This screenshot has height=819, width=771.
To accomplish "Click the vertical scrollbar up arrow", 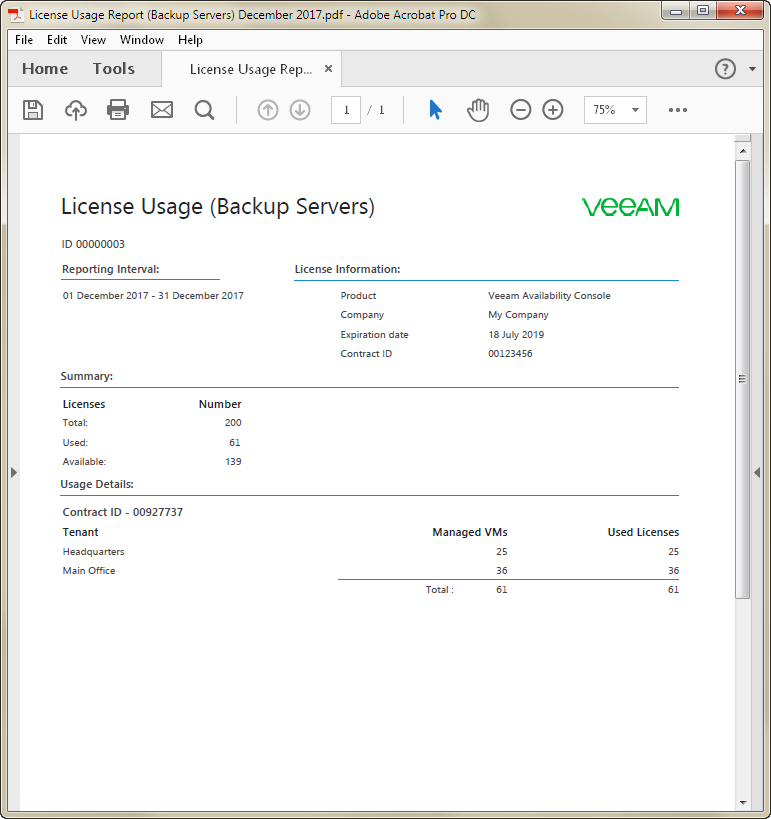I will (x=743, y=151).
